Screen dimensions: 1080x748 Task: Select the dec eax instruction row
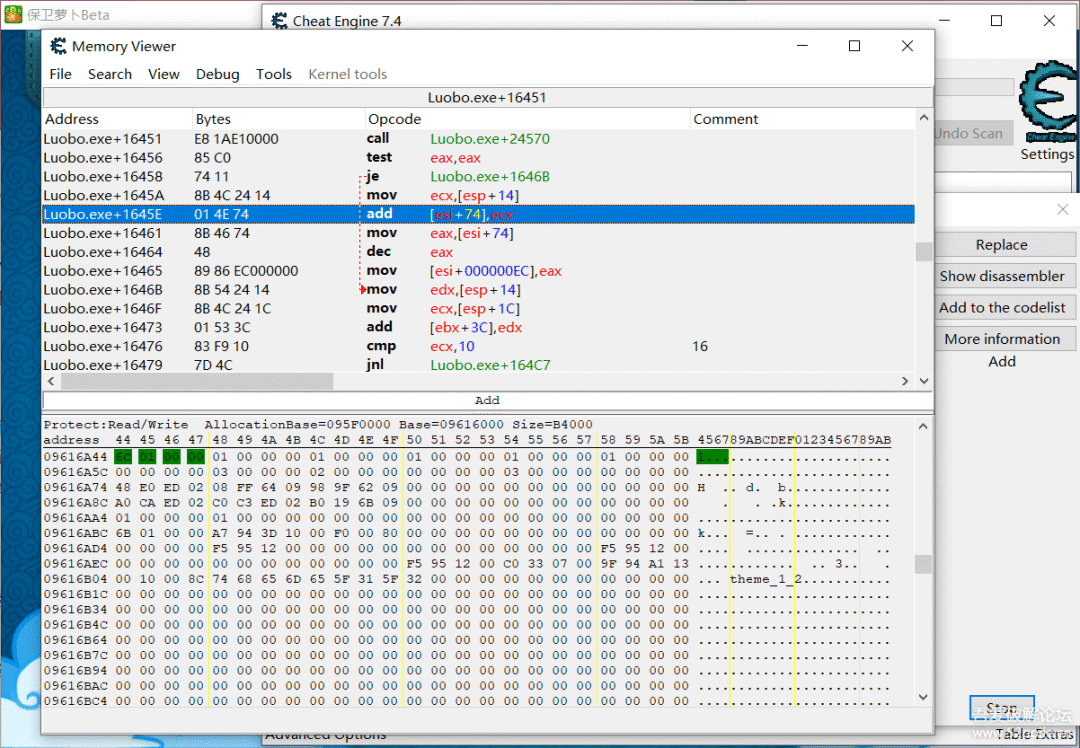click(x=478, y=252)
